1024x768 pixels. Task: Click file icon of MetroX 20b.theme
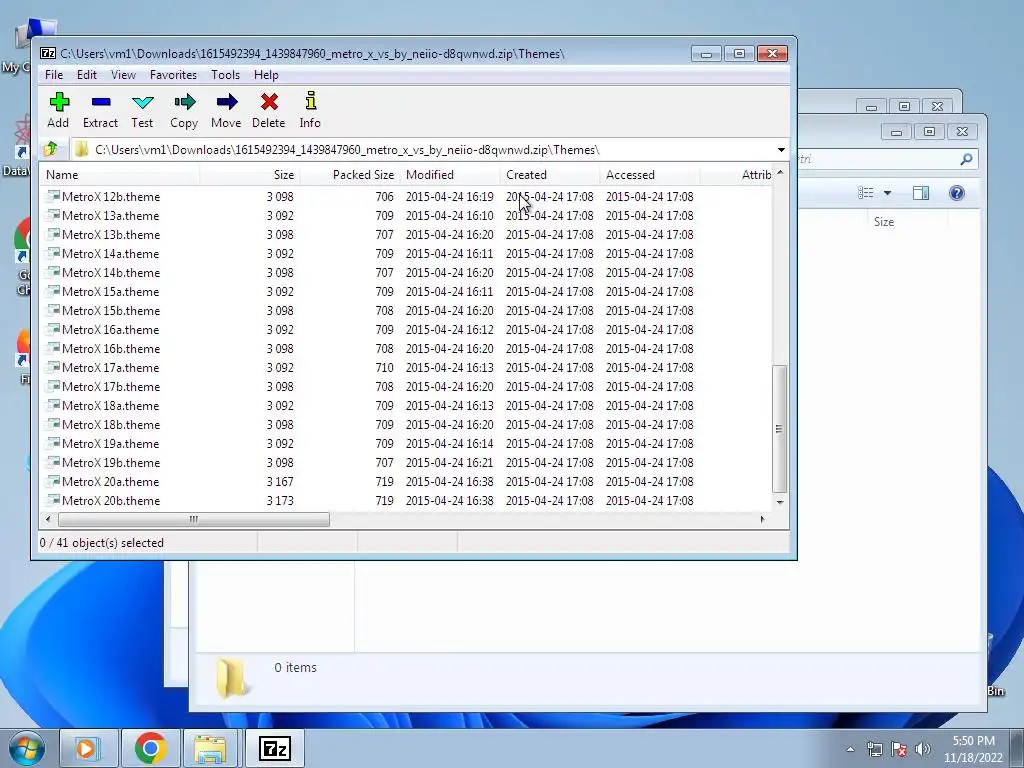point(53,500)
